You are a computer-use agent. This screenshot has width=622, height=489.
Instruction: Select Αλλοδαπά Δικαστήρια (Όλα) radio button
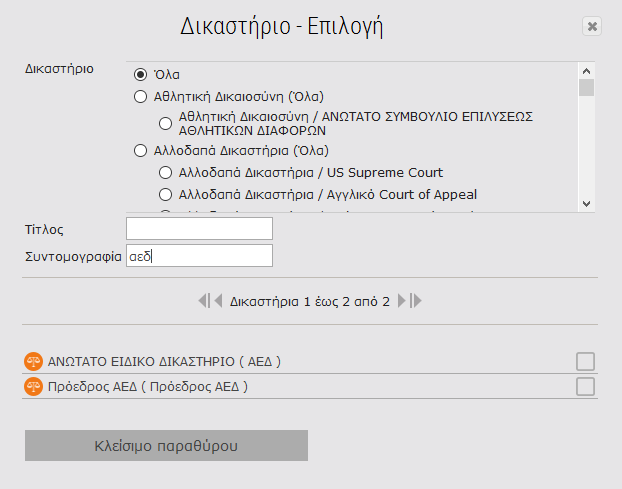pos(141,151)
